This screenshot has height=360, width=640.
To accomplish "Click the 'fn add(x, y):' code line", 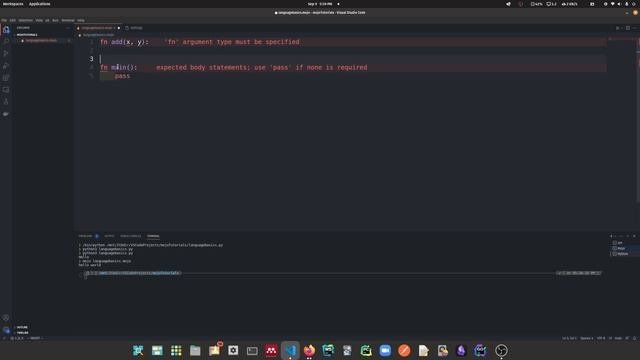I will (x=124, y=42).
